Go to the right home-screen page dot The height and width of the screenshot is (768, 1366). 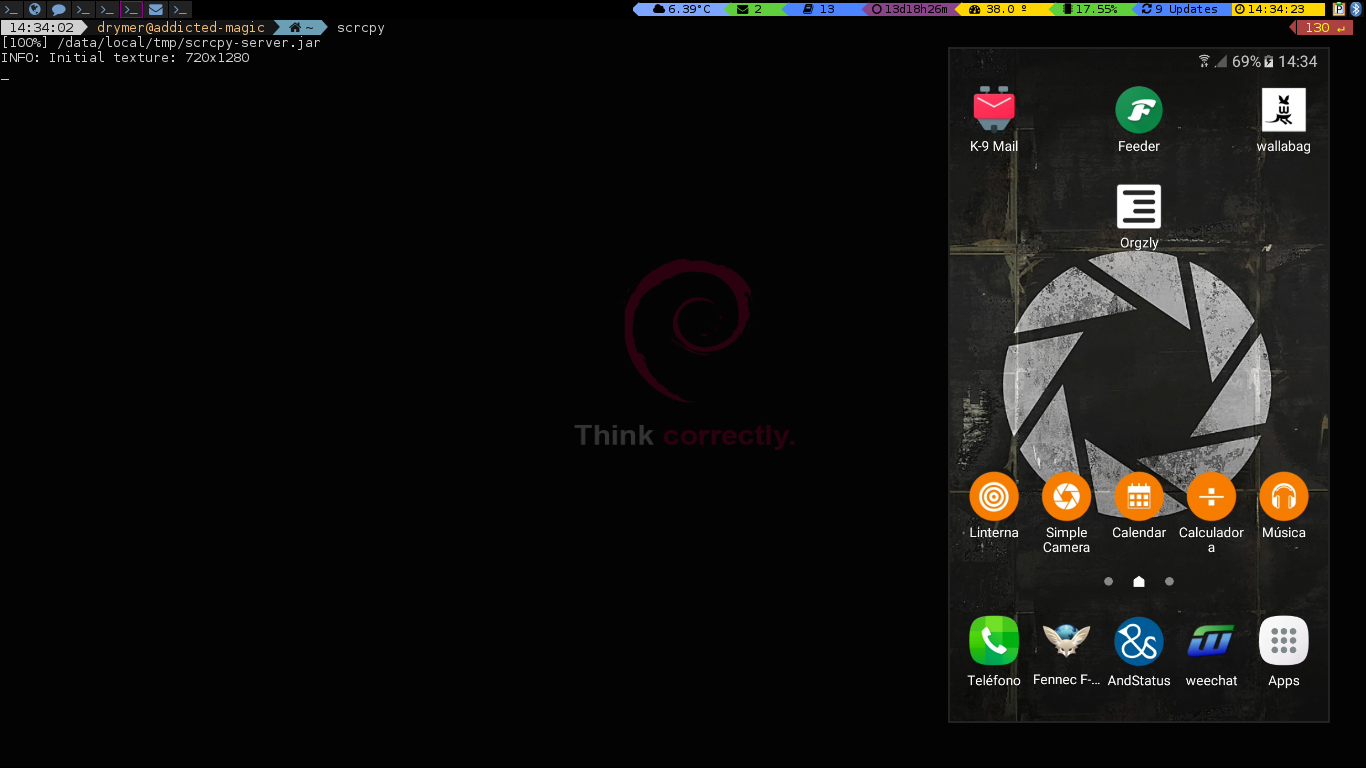[1169, 581]
